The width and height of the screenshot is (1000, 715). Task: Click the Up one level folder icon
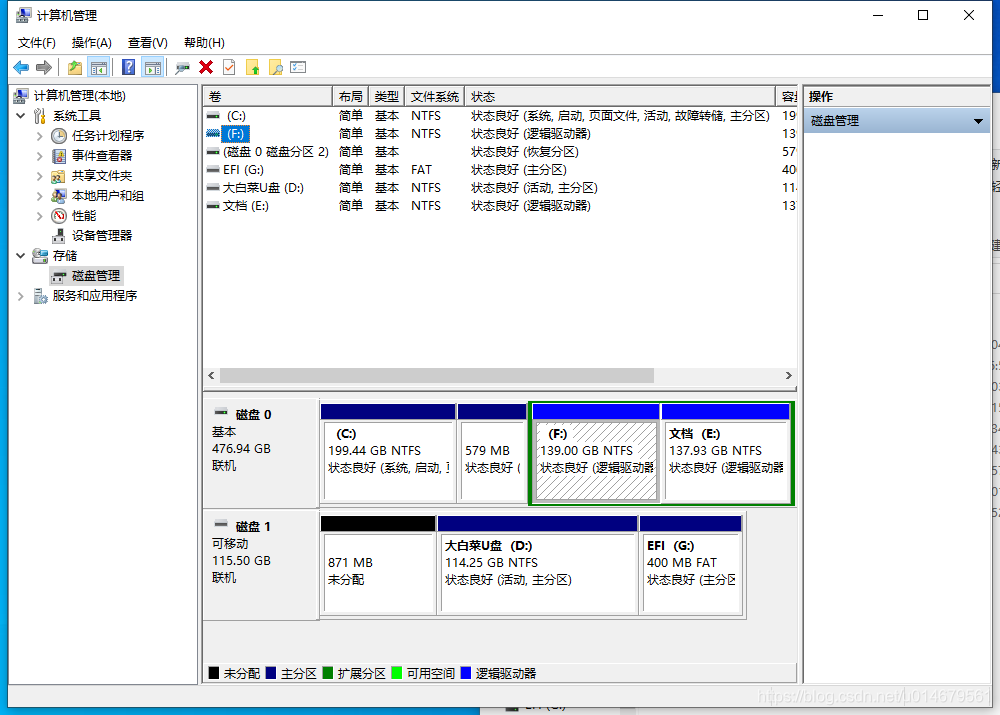click(75, 67)
